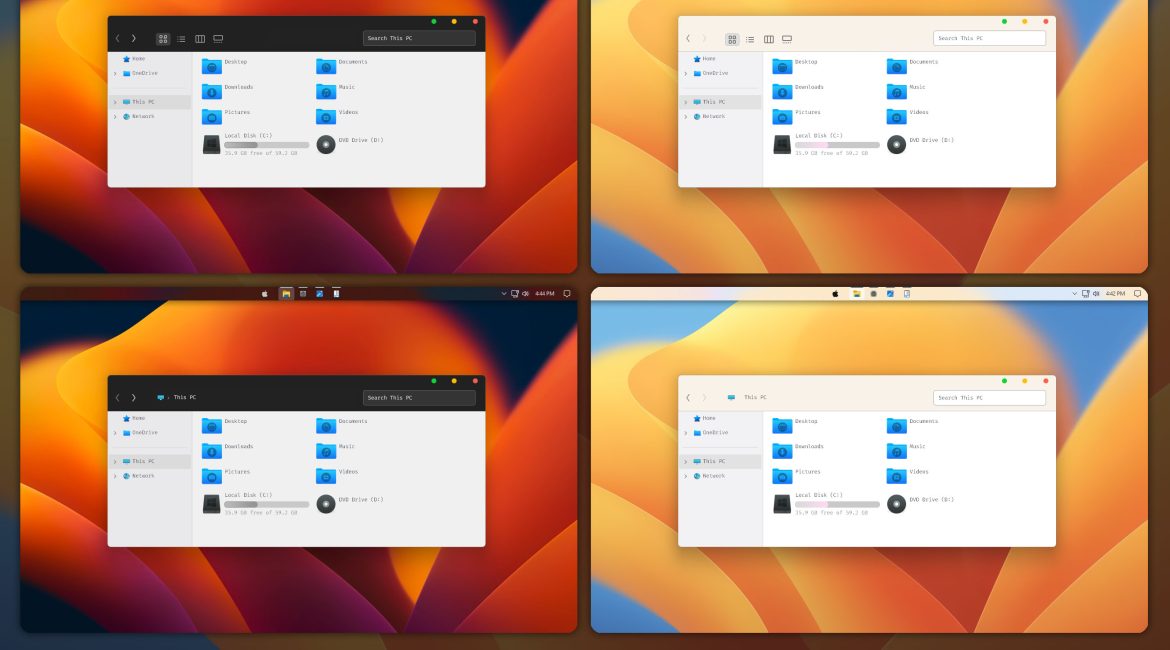Click the Apple logo in the dark taskbar
Image resolution: width=1170 pixels, height=650 pixels.
pyautogui.click(x=265, y=294)
